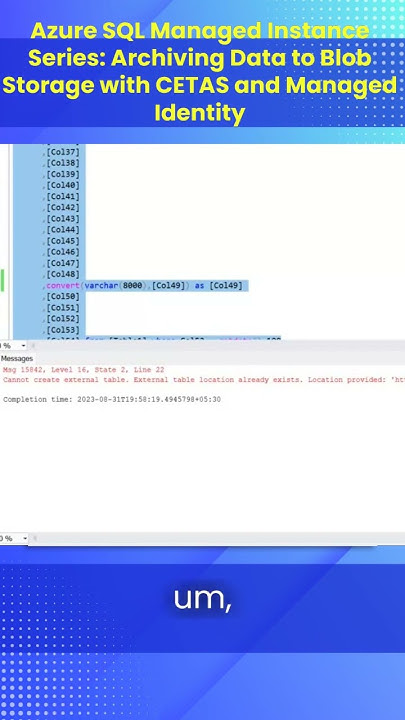Click the [Col47] line in the query

point(63,264)
